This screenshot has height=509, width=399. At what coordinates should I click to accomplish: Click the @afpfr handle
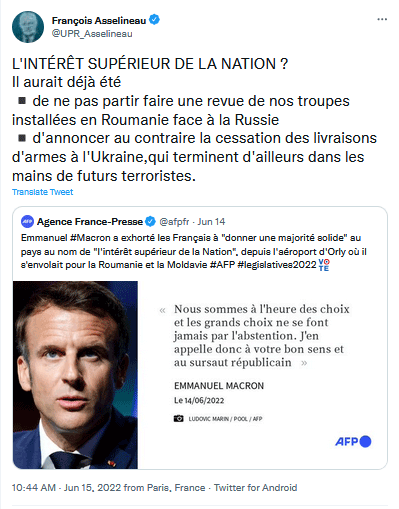pyautogui.click(x=174, y=222)
